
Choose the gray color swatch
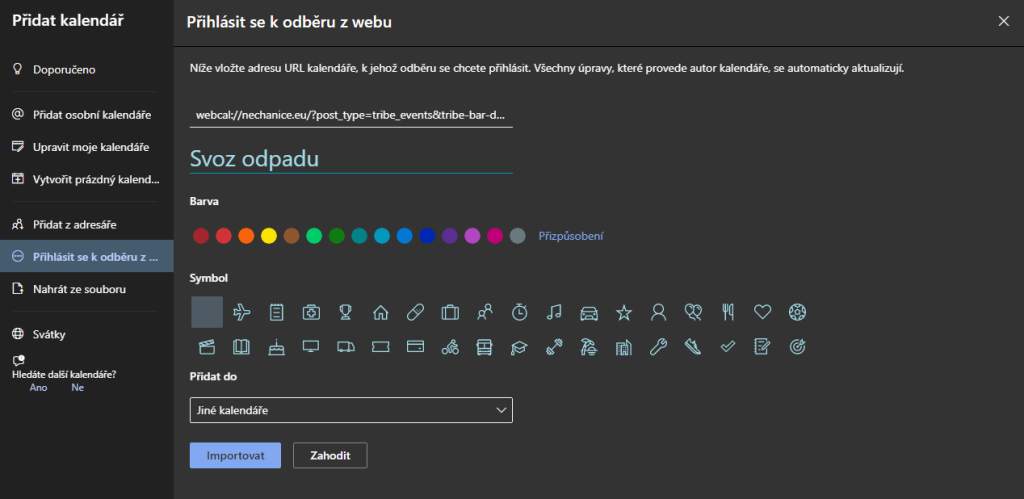click(517, 236)
